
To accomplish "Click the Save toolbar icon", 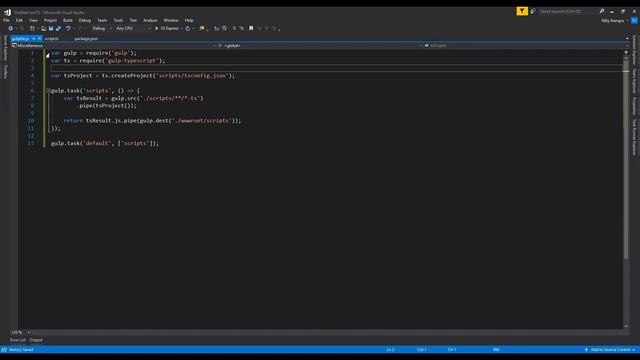I will [x=51, y=29].
